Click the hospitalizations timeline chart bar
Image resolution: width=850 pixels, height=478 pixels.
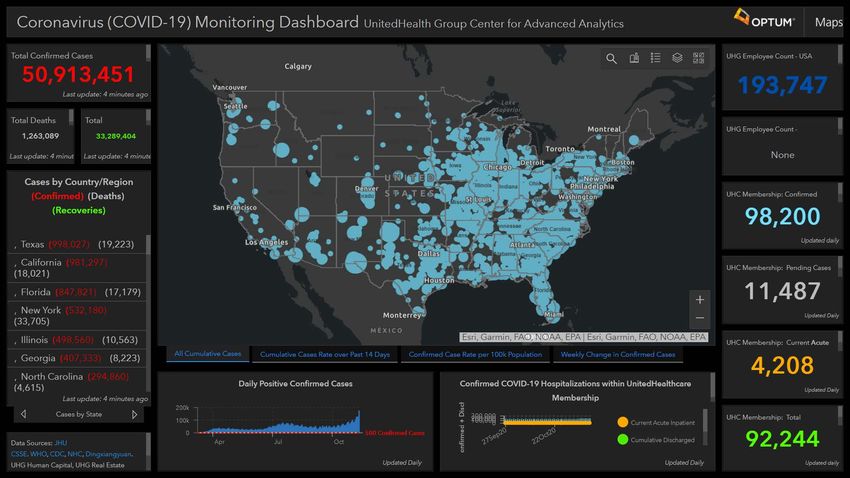[x=548, y=421]
